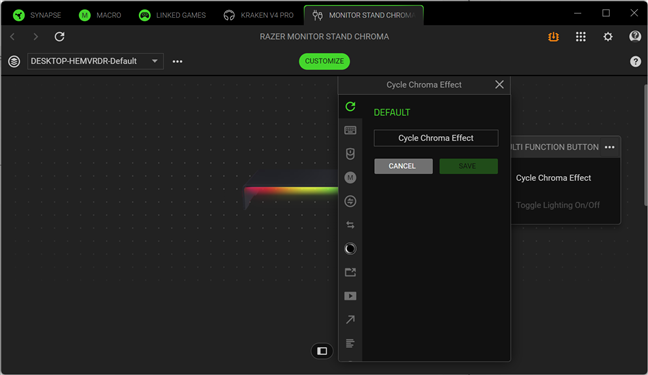Select the Default reset function icon

tap(350, 107)
